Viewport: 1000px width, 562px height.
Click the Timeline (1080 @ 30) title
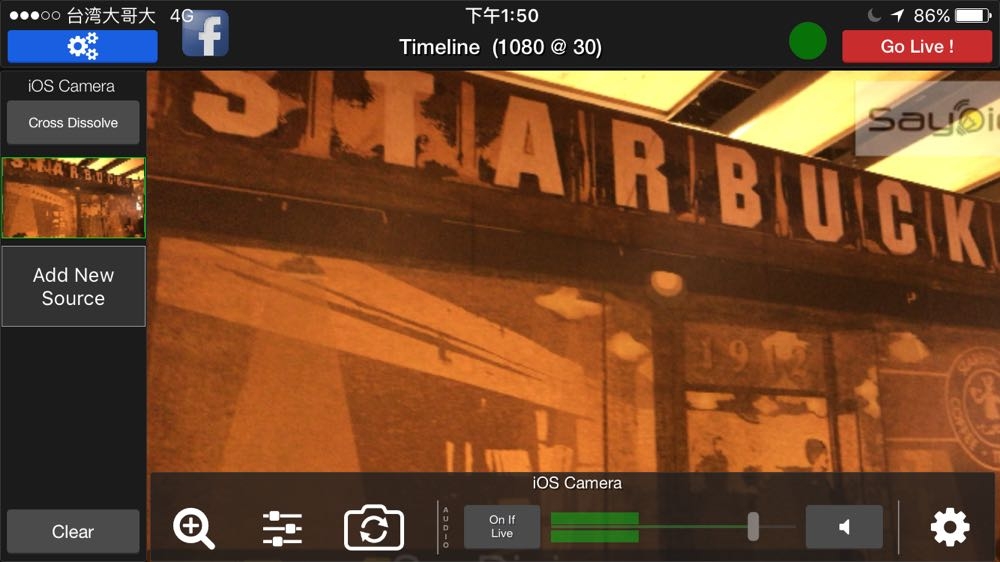point(501,47)
